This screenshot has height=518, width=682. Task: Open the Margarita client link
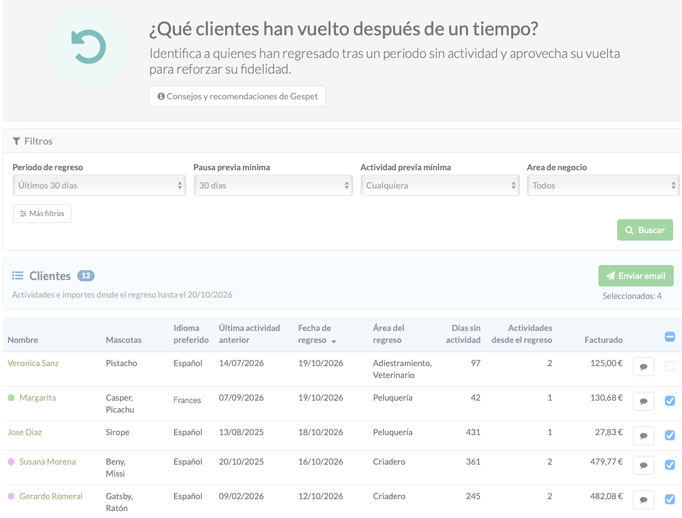37,398
